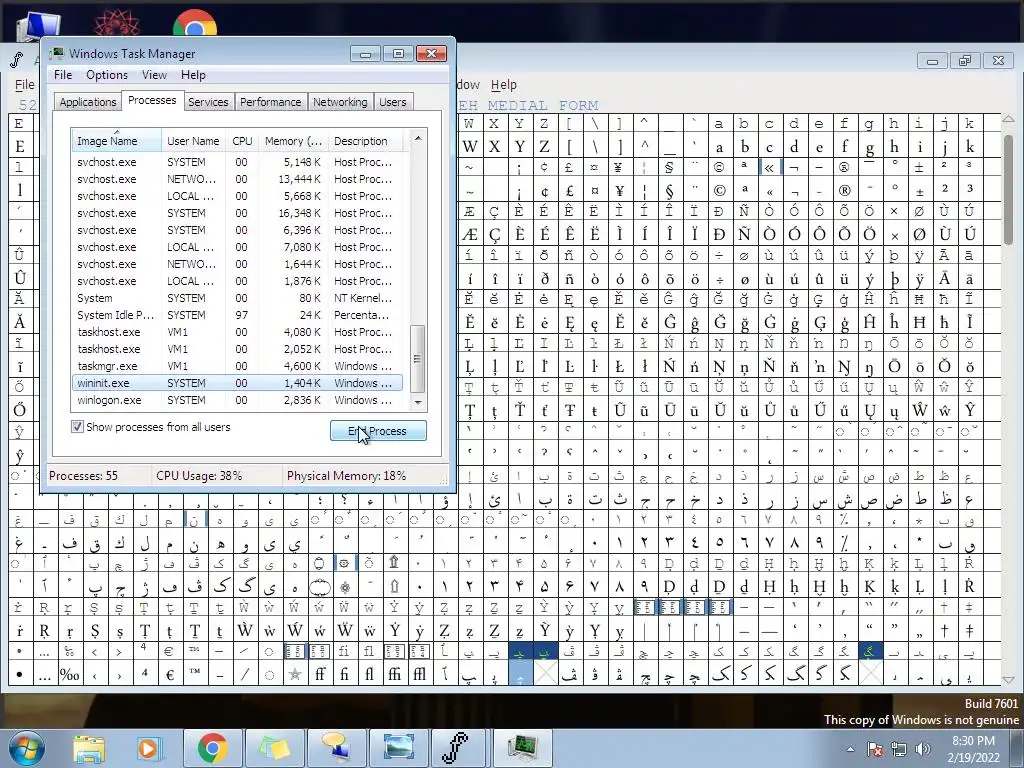
Task: Open the clock showing 8:30 PM
Action: pyautogui.click(x=973, y=749)
